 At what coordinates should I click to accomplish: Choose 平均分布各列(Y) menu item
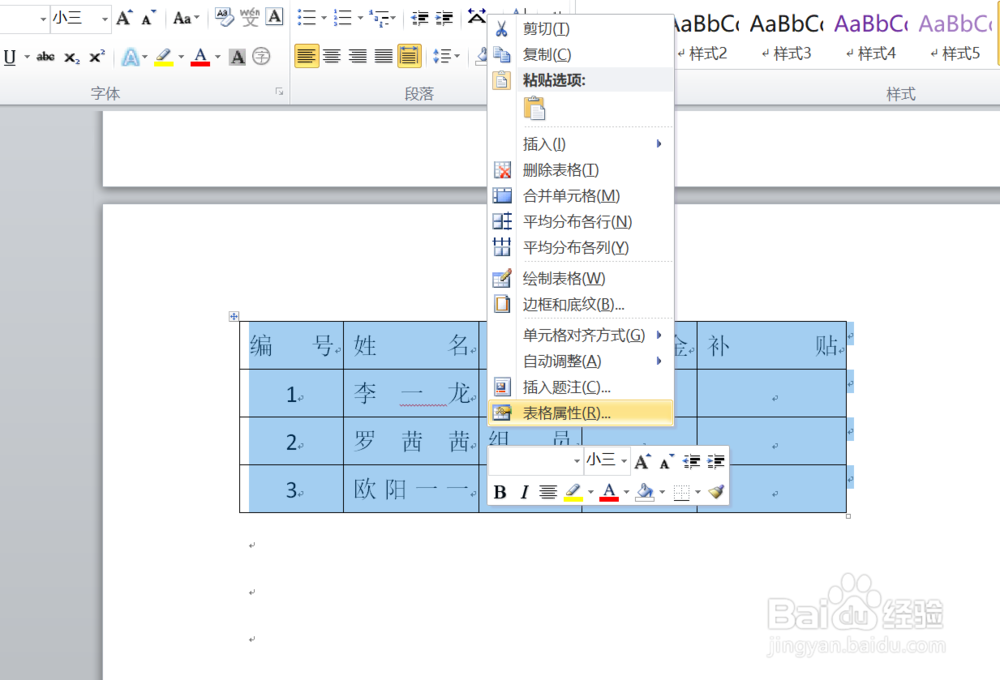580,248
